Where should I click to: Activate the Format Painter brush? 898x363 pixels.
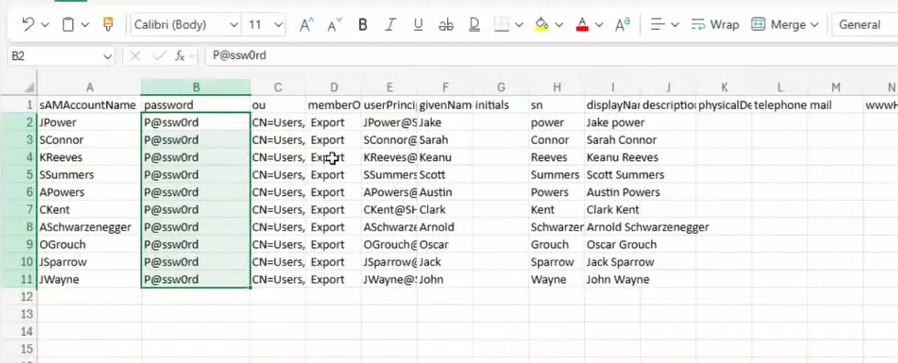tap(108, 25)
